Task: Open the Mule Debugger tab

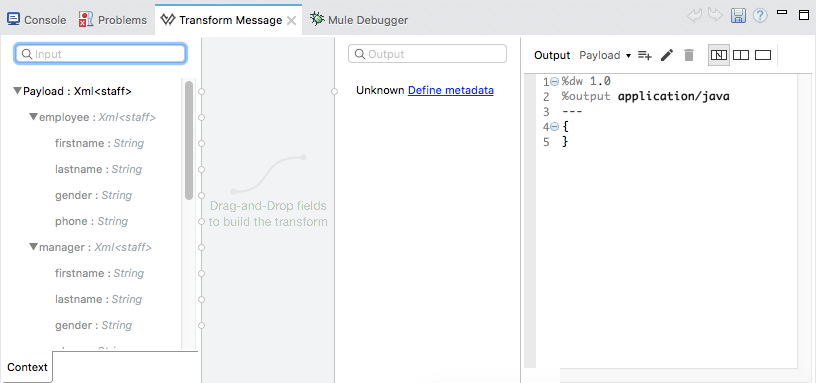Action: [359, 20]
